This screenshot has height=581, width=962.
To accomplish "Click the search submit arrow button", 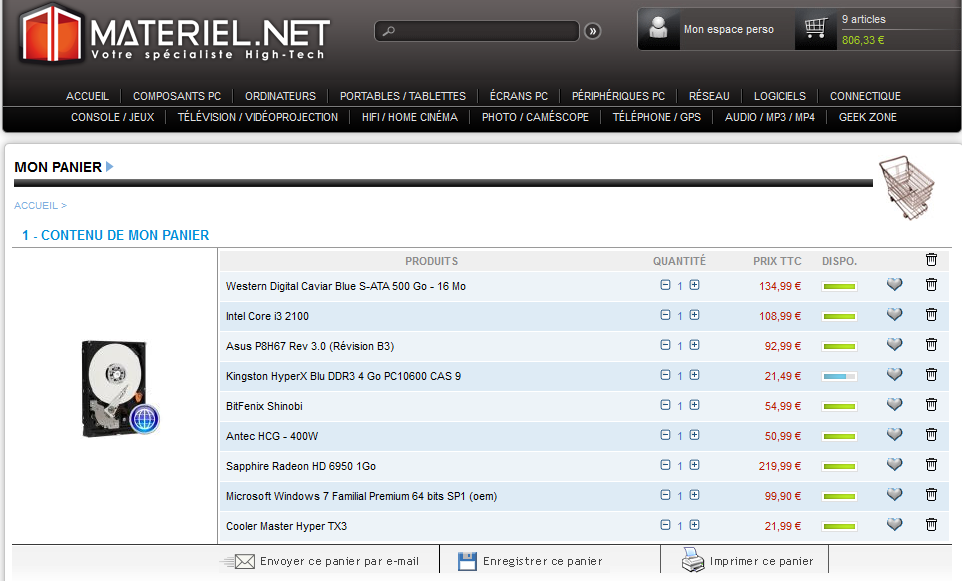I will point(593,32).
